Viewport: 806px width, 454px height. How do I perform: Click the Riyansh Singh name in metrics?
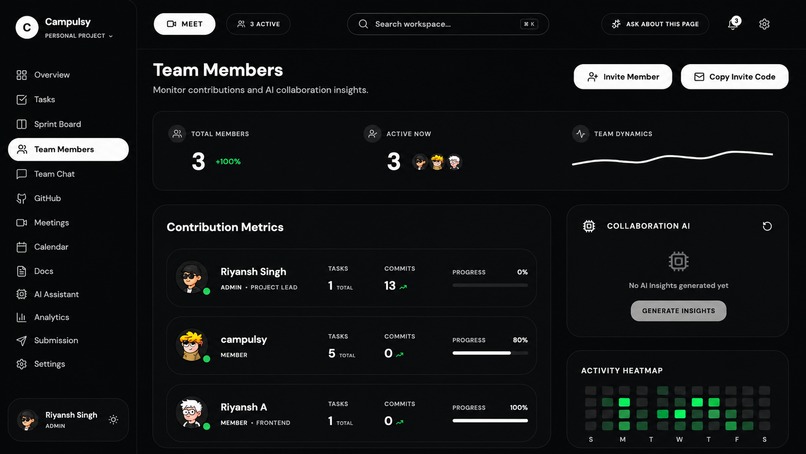coord(253,272)
